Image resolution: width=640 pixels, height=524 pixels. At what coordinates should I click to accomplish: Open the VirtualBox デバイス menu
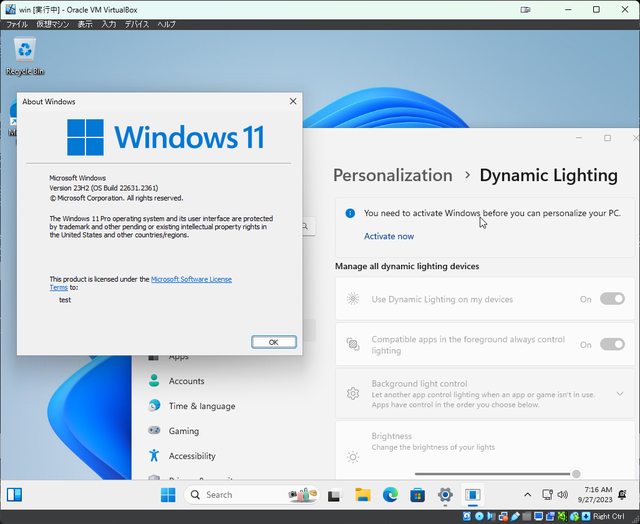(136, 23)
